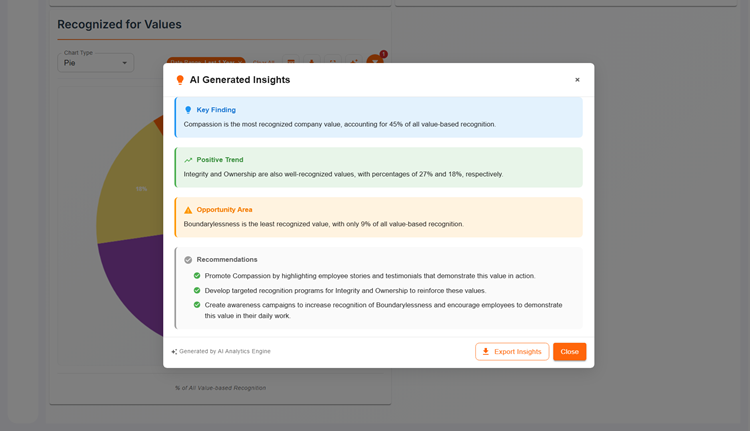This screenshot has width=750, height=431.
Task: Click the gray check-circle icon beside Recommendations
Action: tap(188, 259)
